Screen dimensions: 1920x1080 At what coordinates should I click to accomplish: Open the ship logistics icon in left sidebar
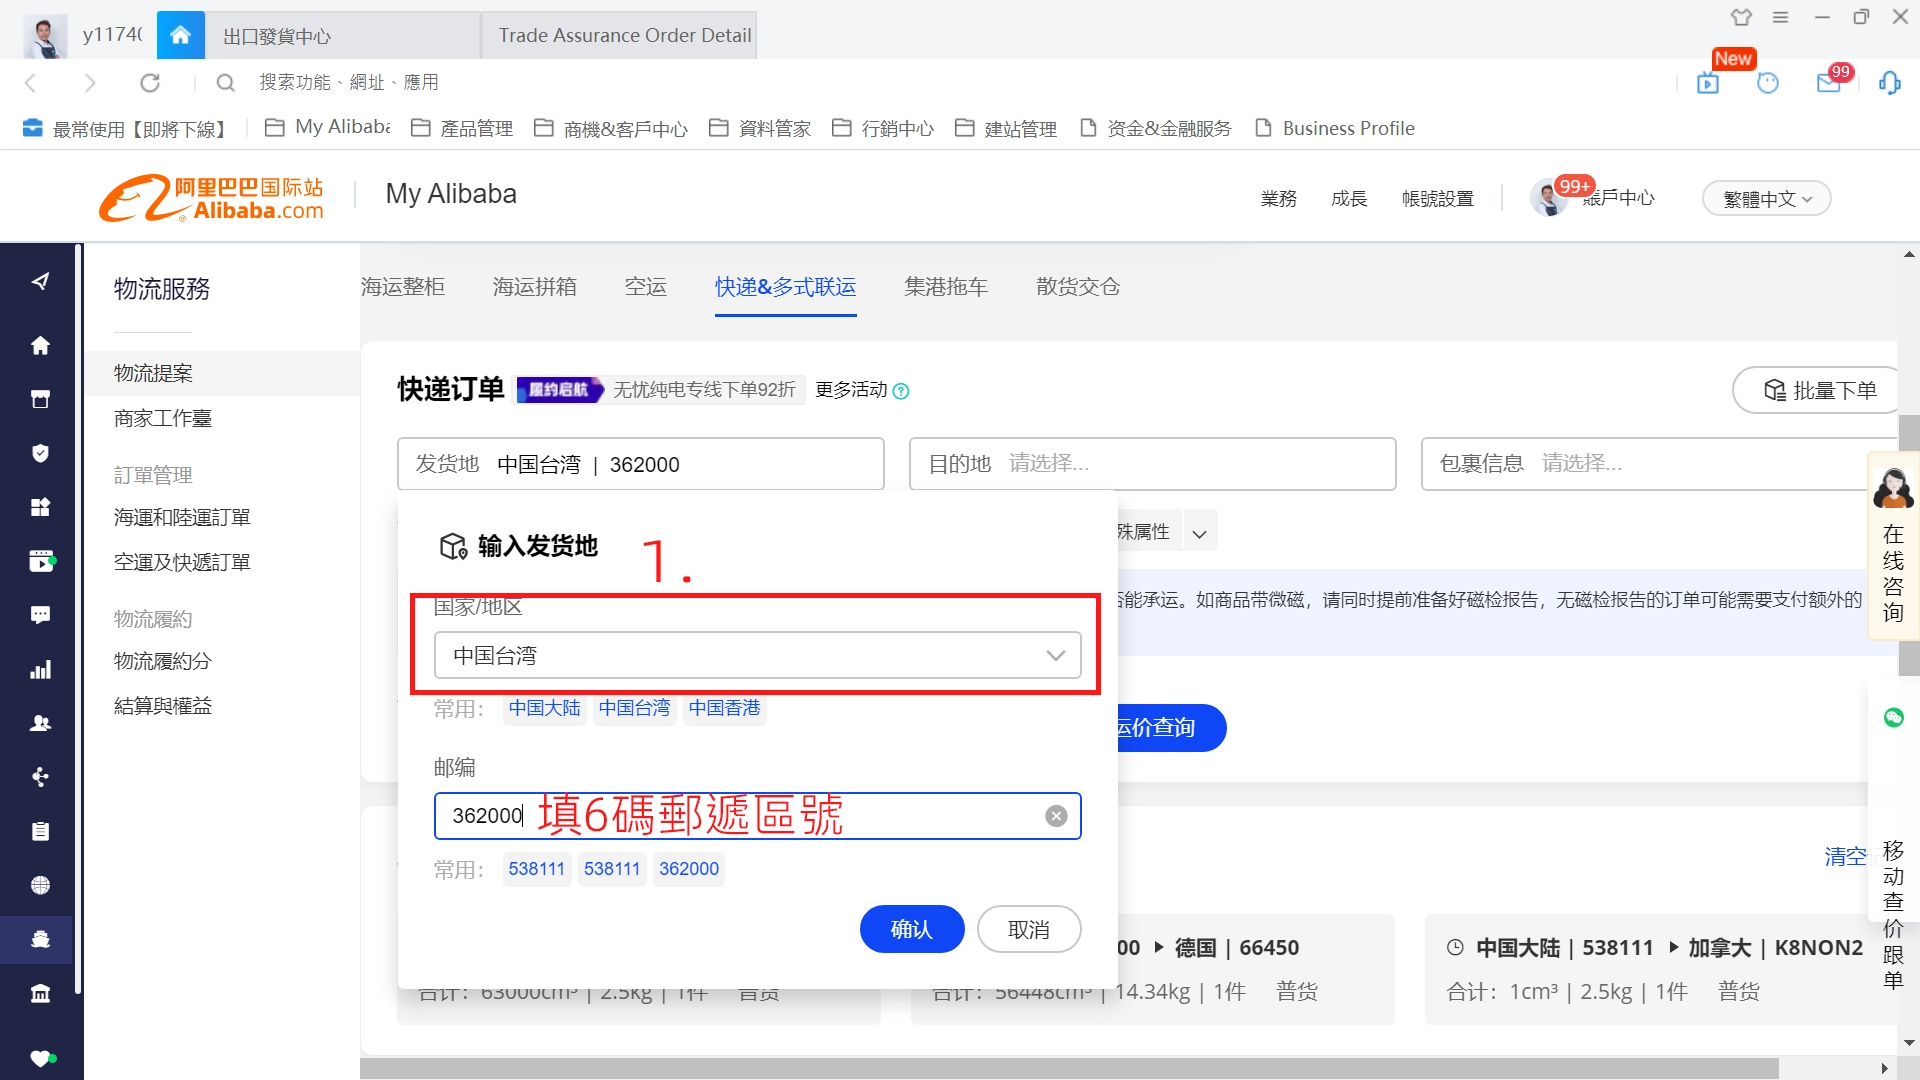(x=40, y=939)
